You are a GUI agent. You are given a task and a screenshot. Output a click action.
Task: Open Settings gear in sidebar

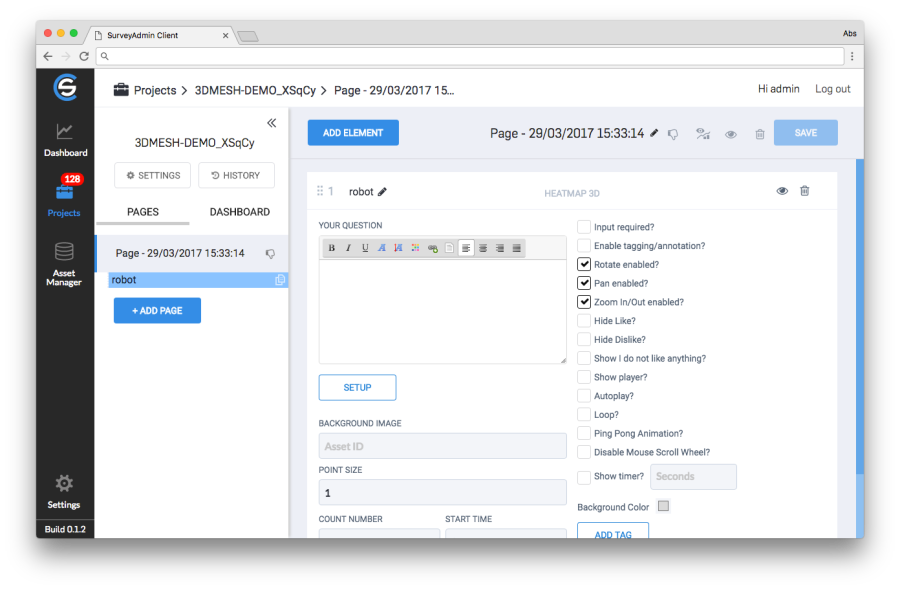click(x=64, y=492)
